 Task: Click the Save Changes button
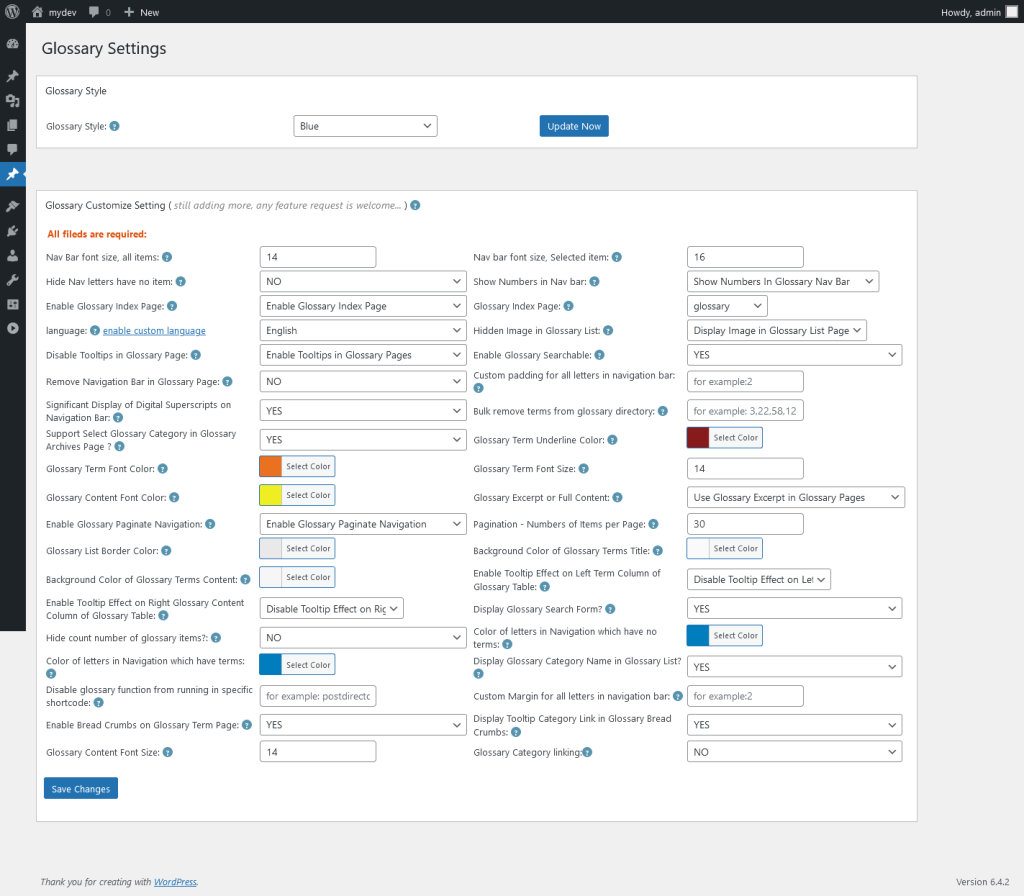(81, 788)
